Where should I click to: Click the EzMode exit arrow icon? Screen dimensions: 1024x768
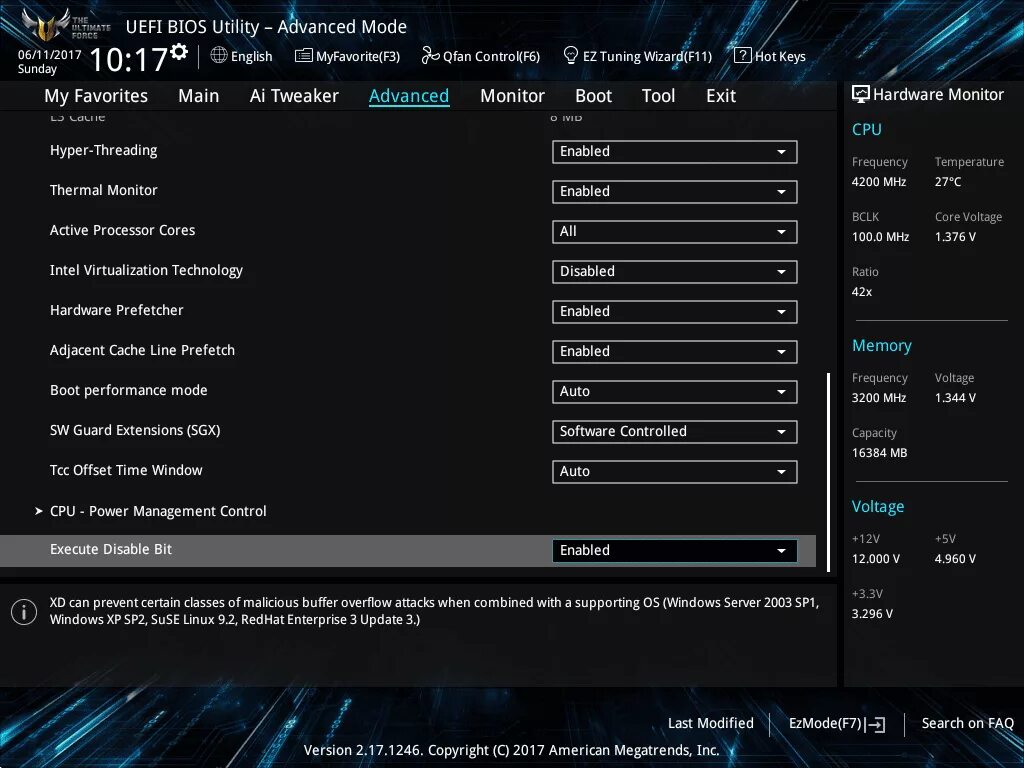point(875,724)
